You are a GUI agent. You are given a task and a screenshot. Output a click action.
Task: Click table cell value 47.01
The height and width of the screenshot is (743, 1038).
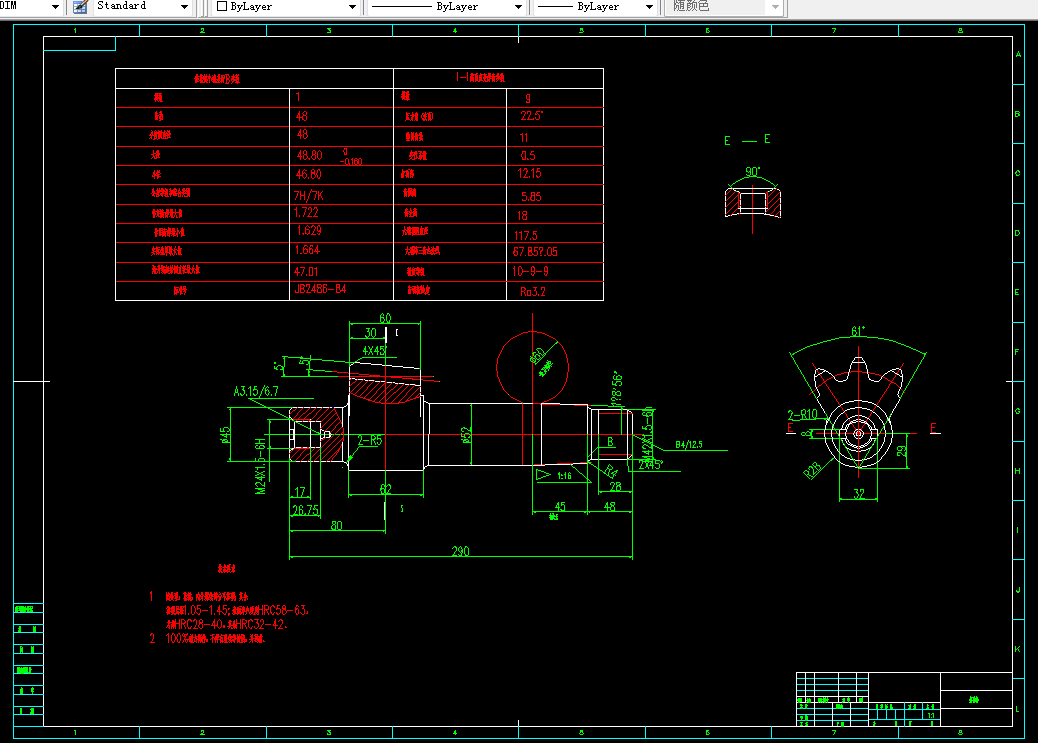tap(306, 272)
